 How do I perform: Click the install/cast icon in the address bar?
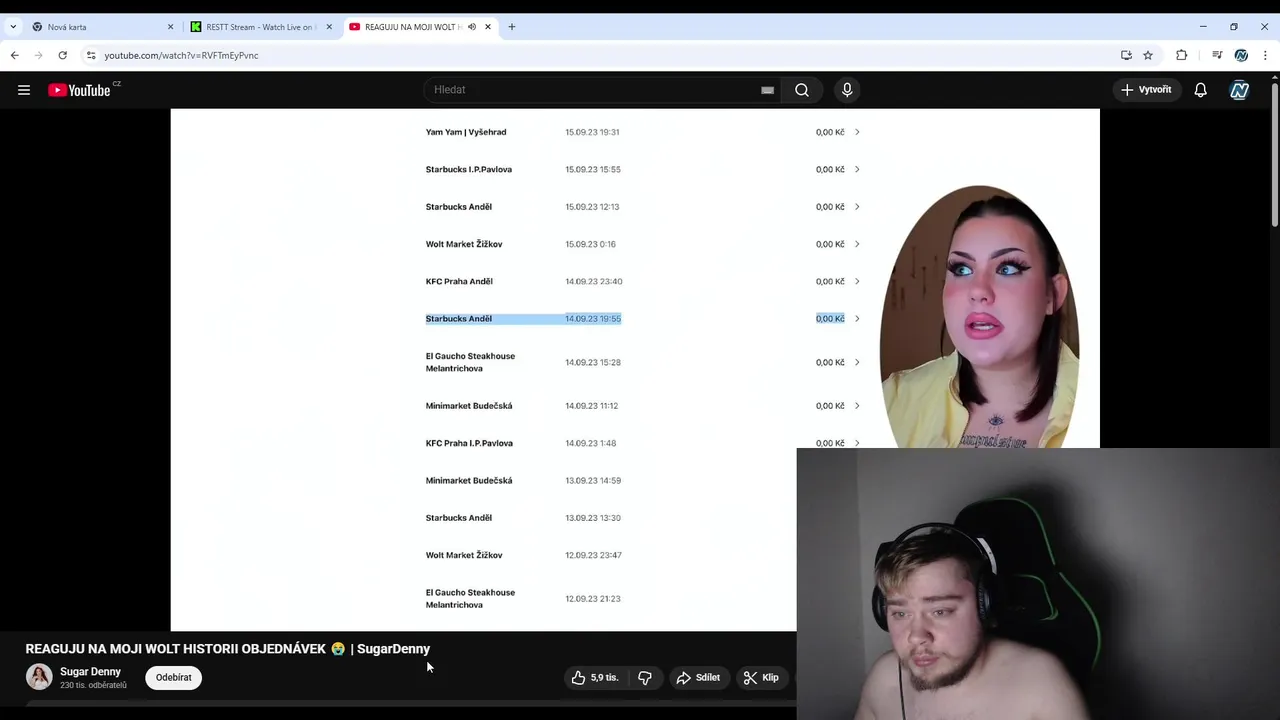click(1126, 55)
